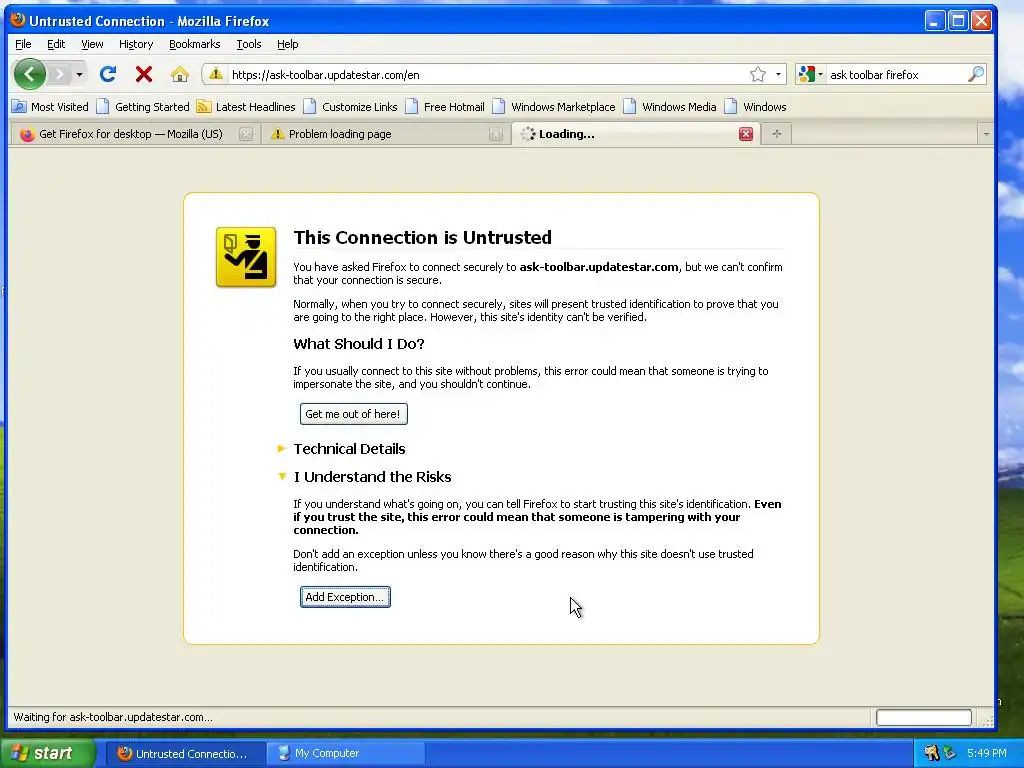1024x768 pixels.
Task: Close the Loading tab with red X
Action: coord(746,134)
